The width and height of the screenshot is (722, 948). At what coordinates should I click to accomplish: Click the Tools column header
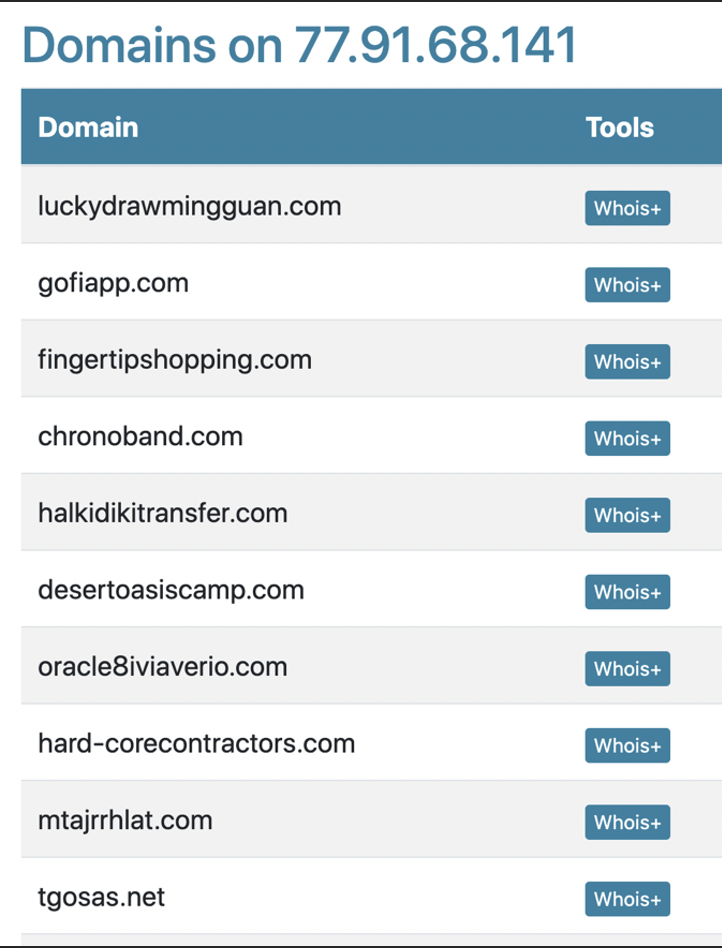click(620, 128)
